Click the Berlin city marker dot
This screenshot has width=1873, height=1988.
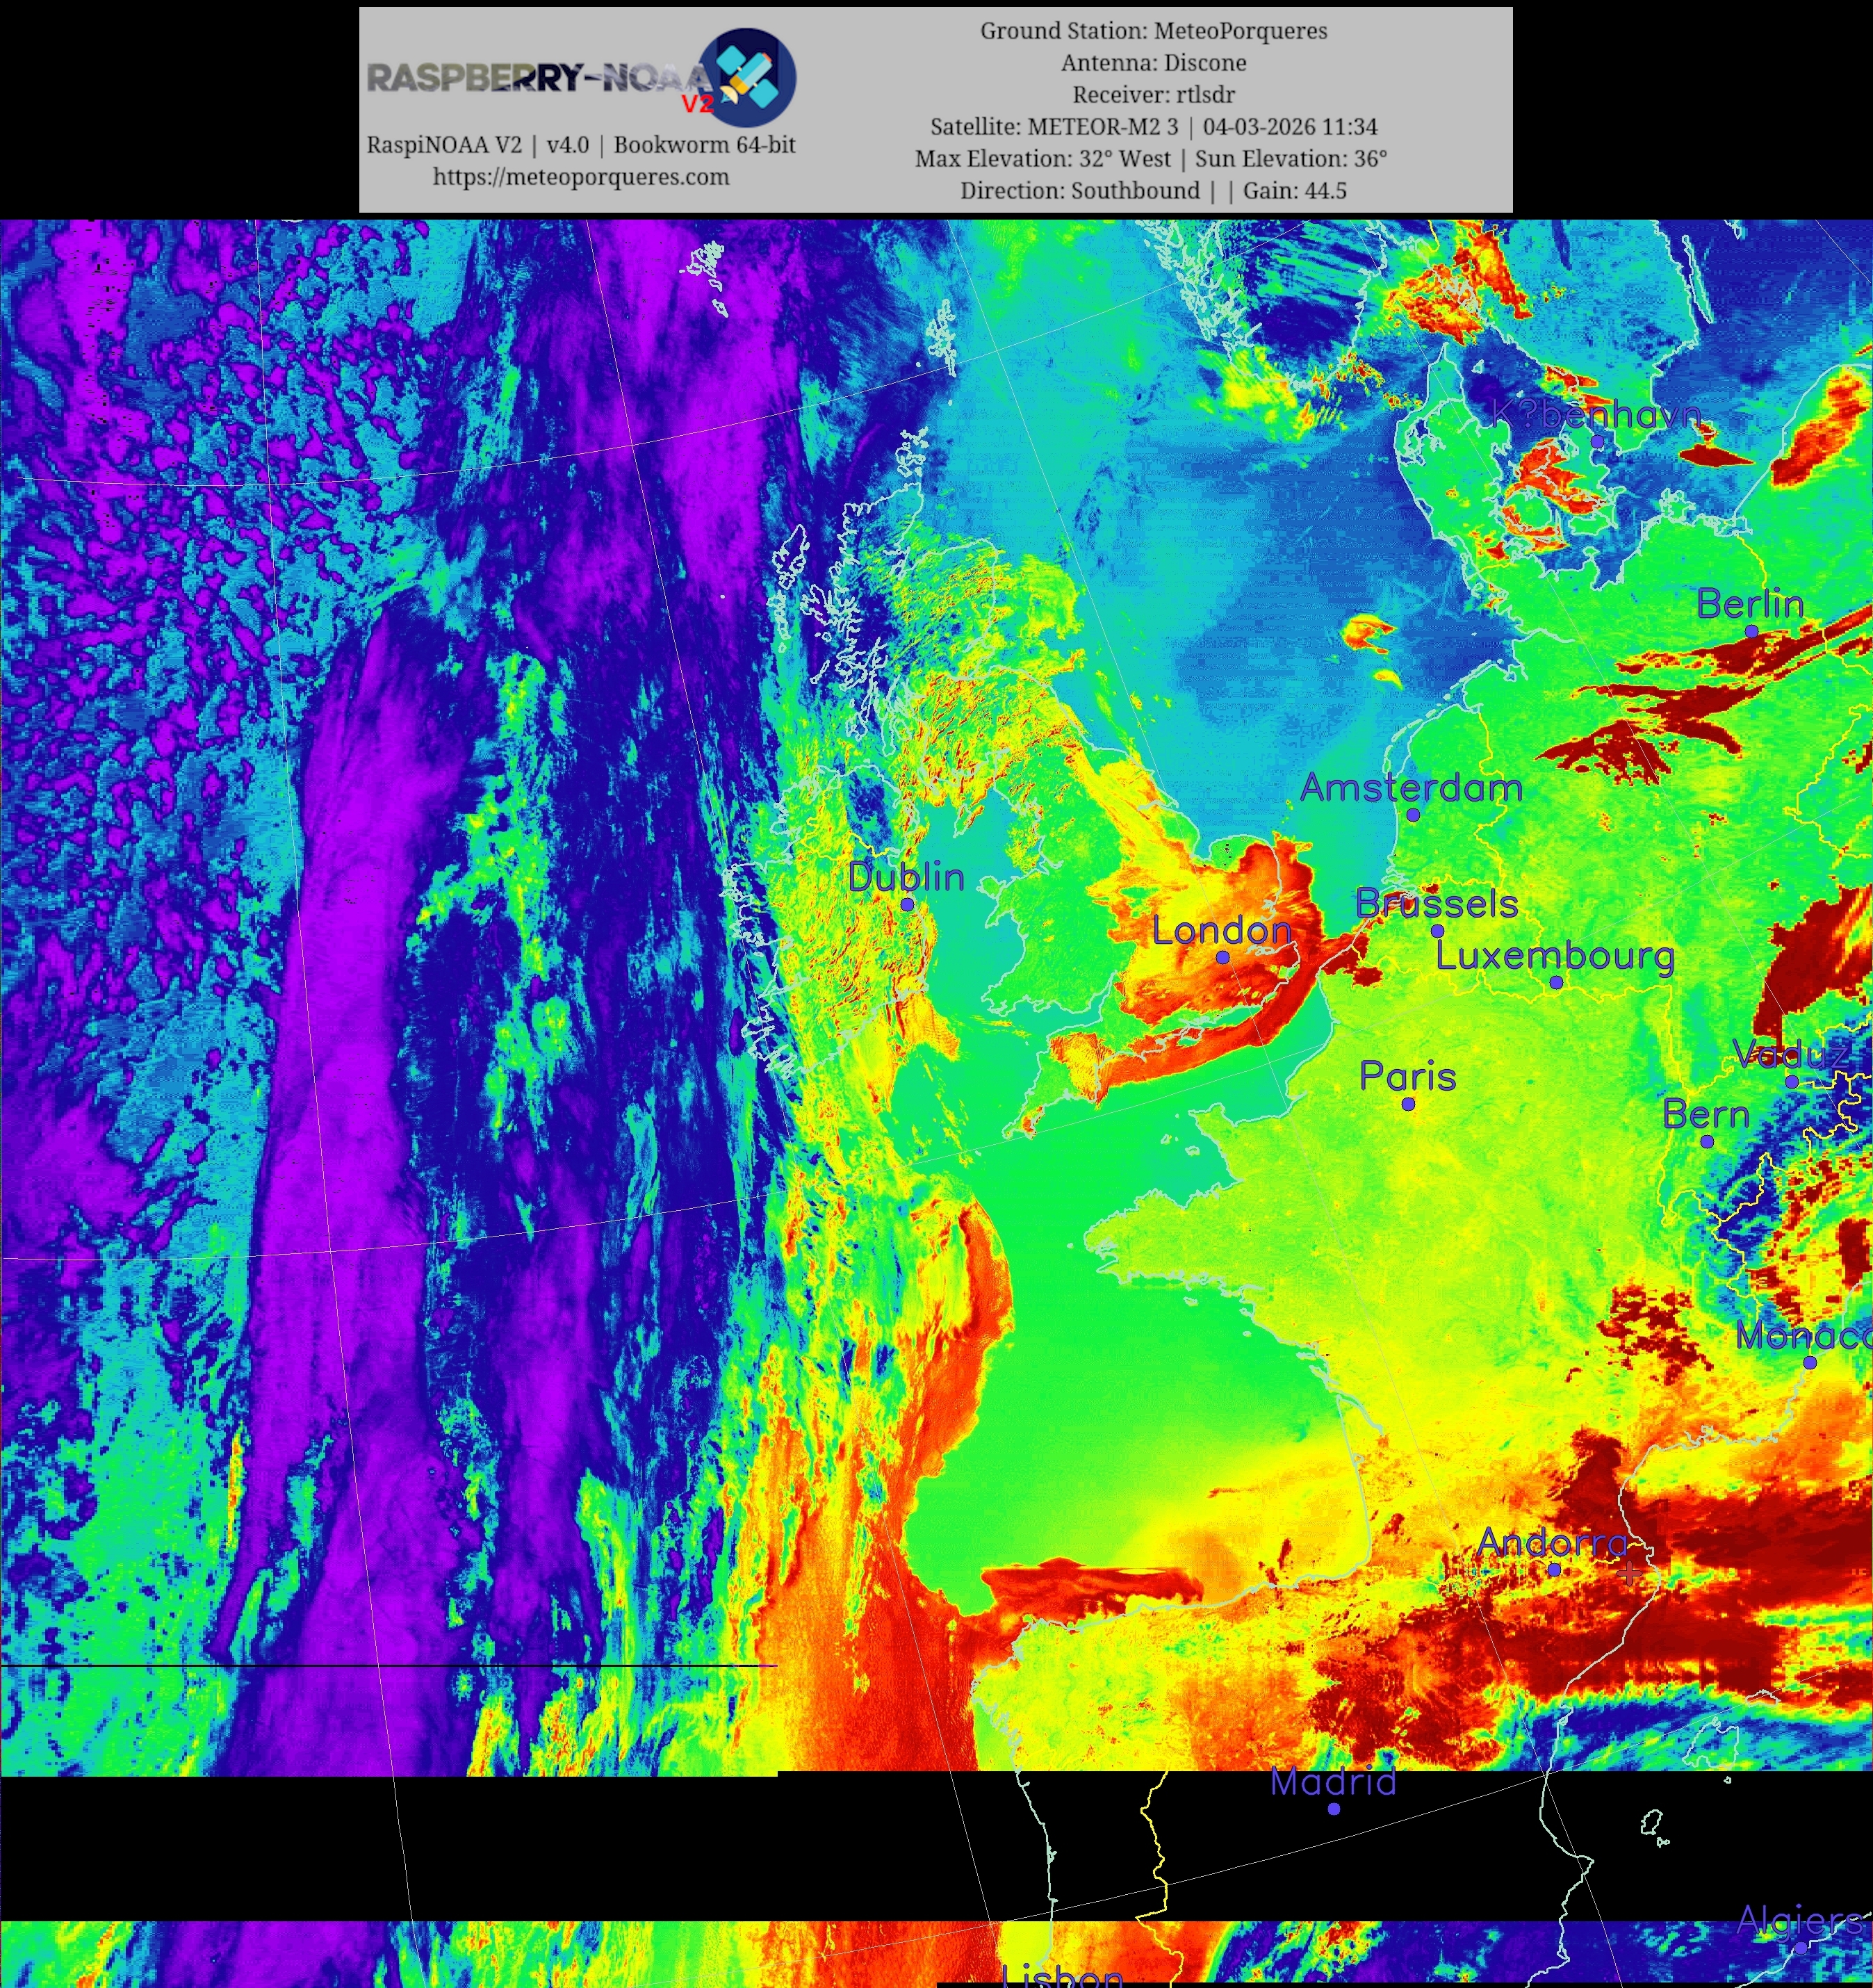1752,631
